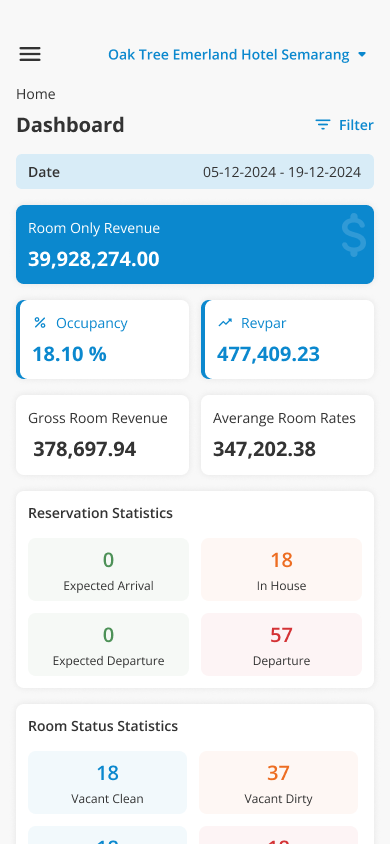Open the Occupancy card label

pyautogui.click(x=92, y=323)
